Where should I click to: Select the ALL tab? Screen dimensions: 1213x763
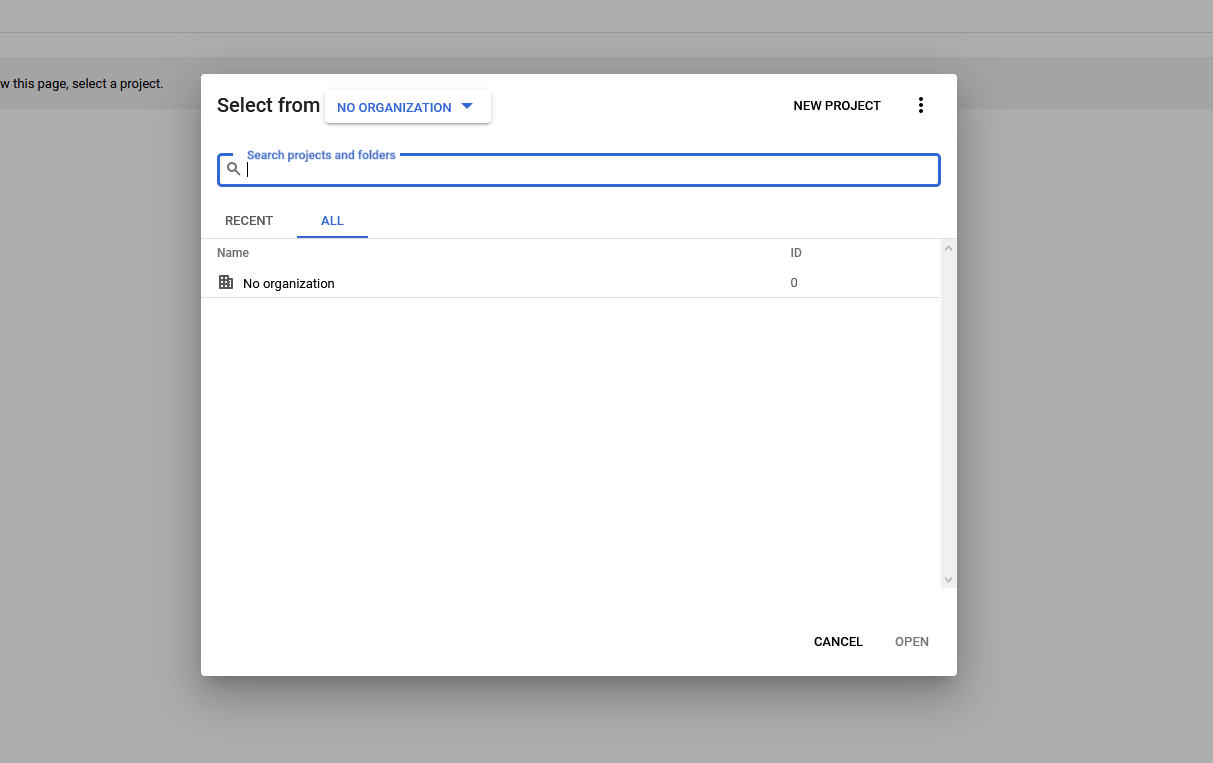tap(332, 221)
